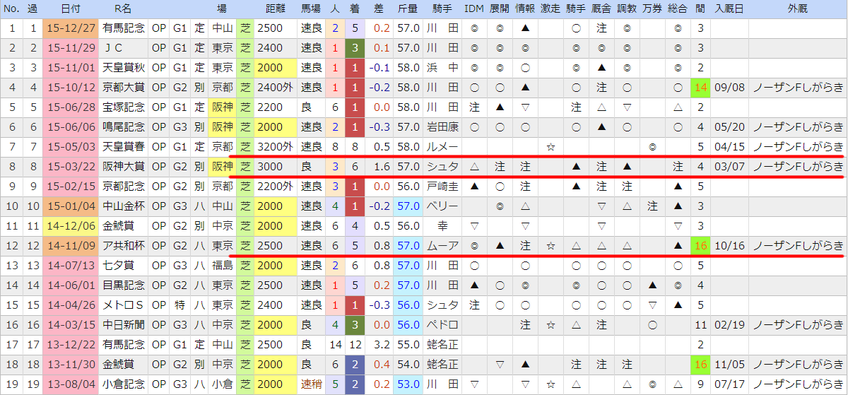Click margin value 3.2
The height and width of the screenshot is (395, 848).
coord(382,344)
